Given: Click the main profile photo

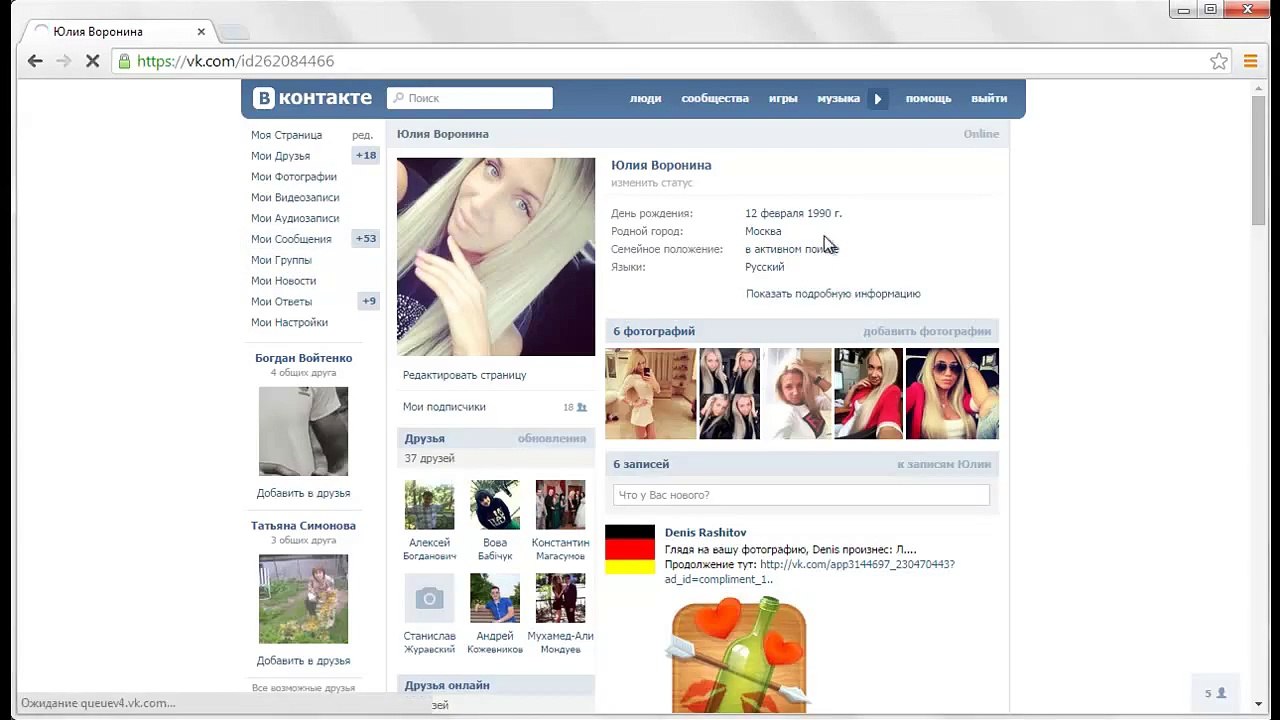Looking at the screenshot, I should click(496, 256).
